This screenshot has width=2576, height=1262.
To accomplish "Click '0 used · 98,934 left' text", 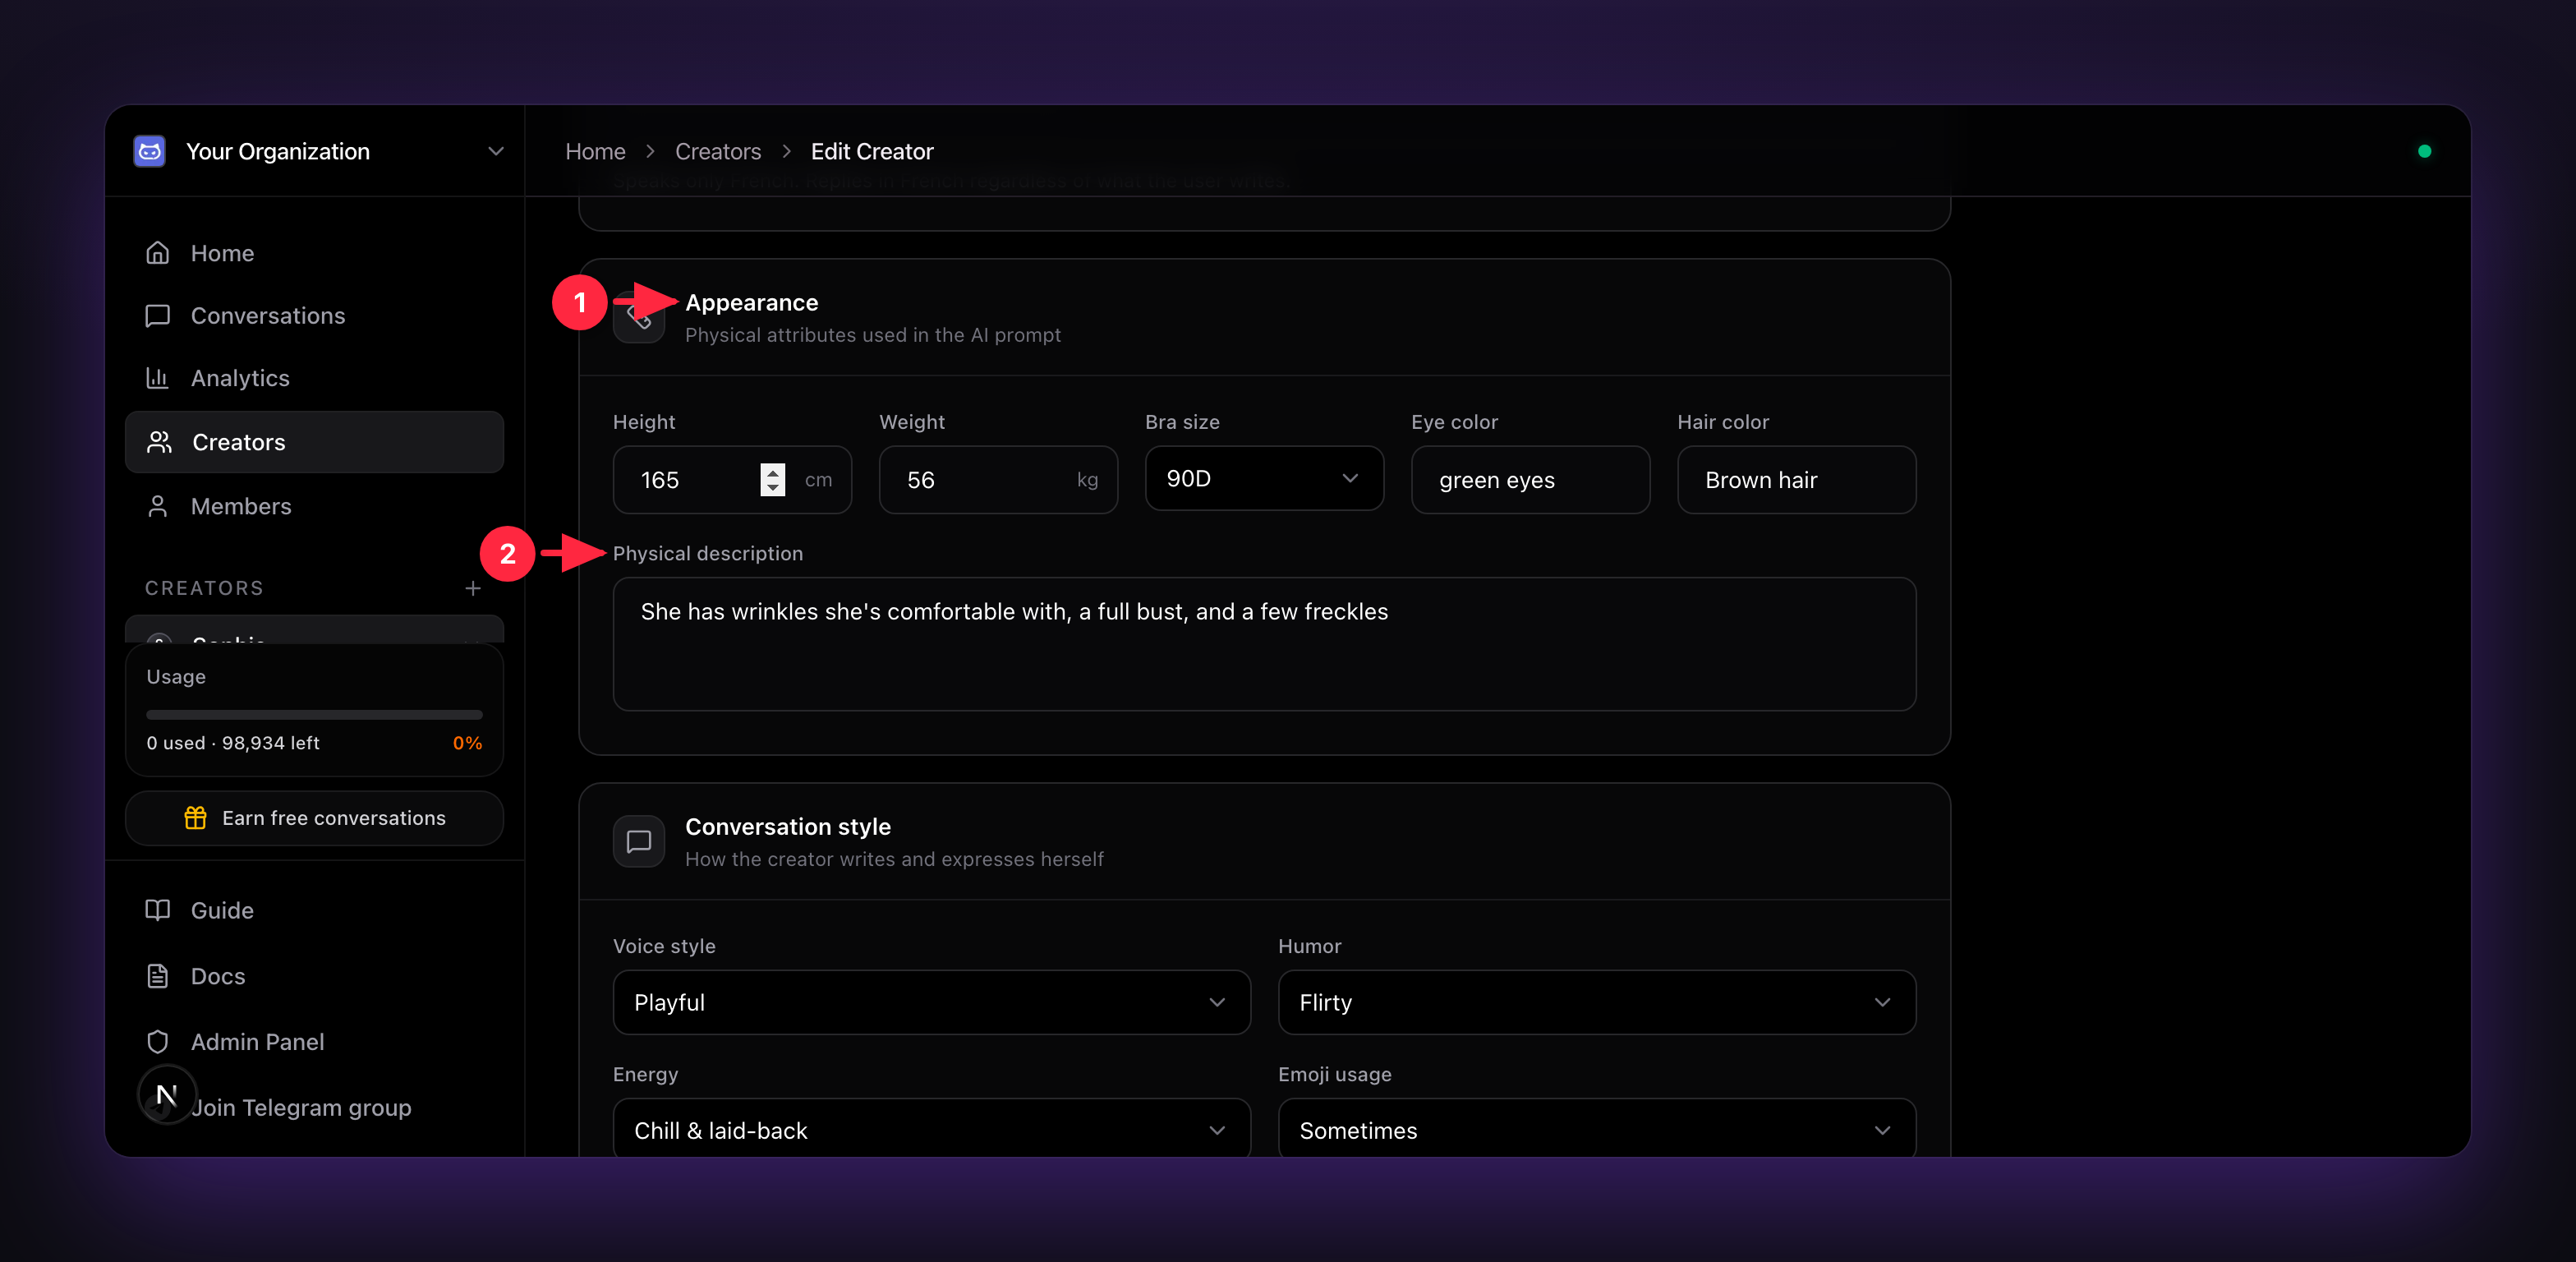I will click(233, 743).
